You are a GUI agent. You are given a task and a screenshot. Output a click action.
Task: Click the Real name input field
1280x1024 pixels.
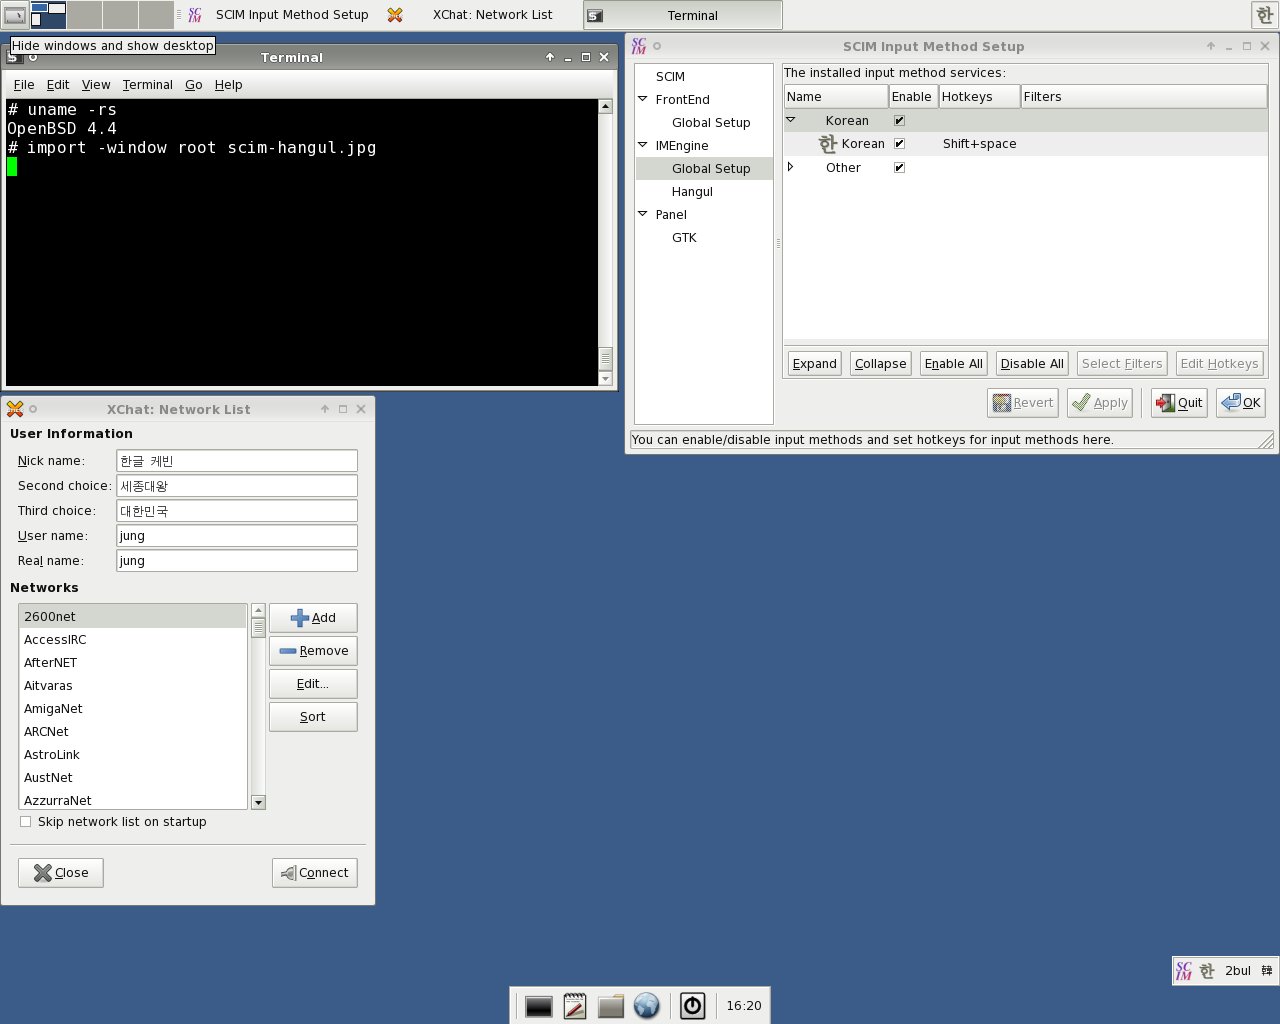click(x=237, y=561)
